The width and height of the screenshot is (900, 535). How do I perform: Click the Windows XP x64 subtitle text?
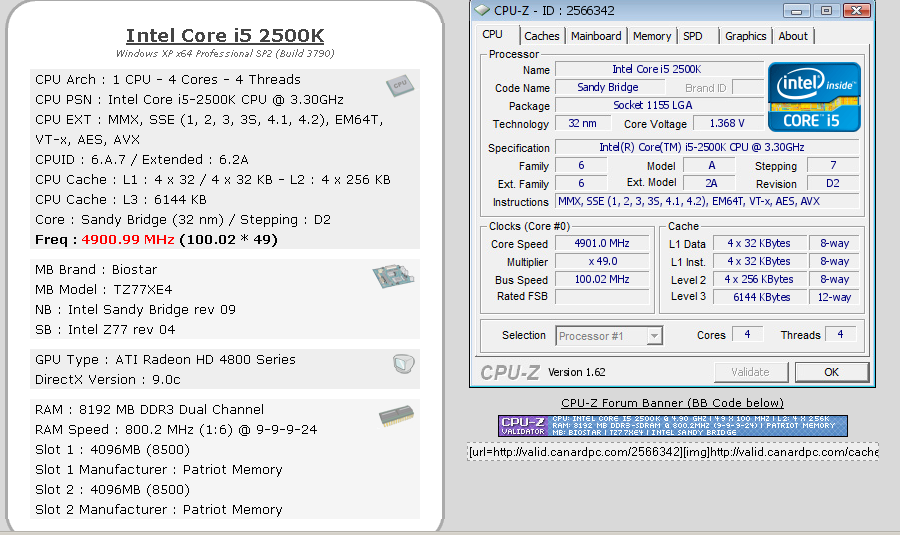click(x=225, y=53)
